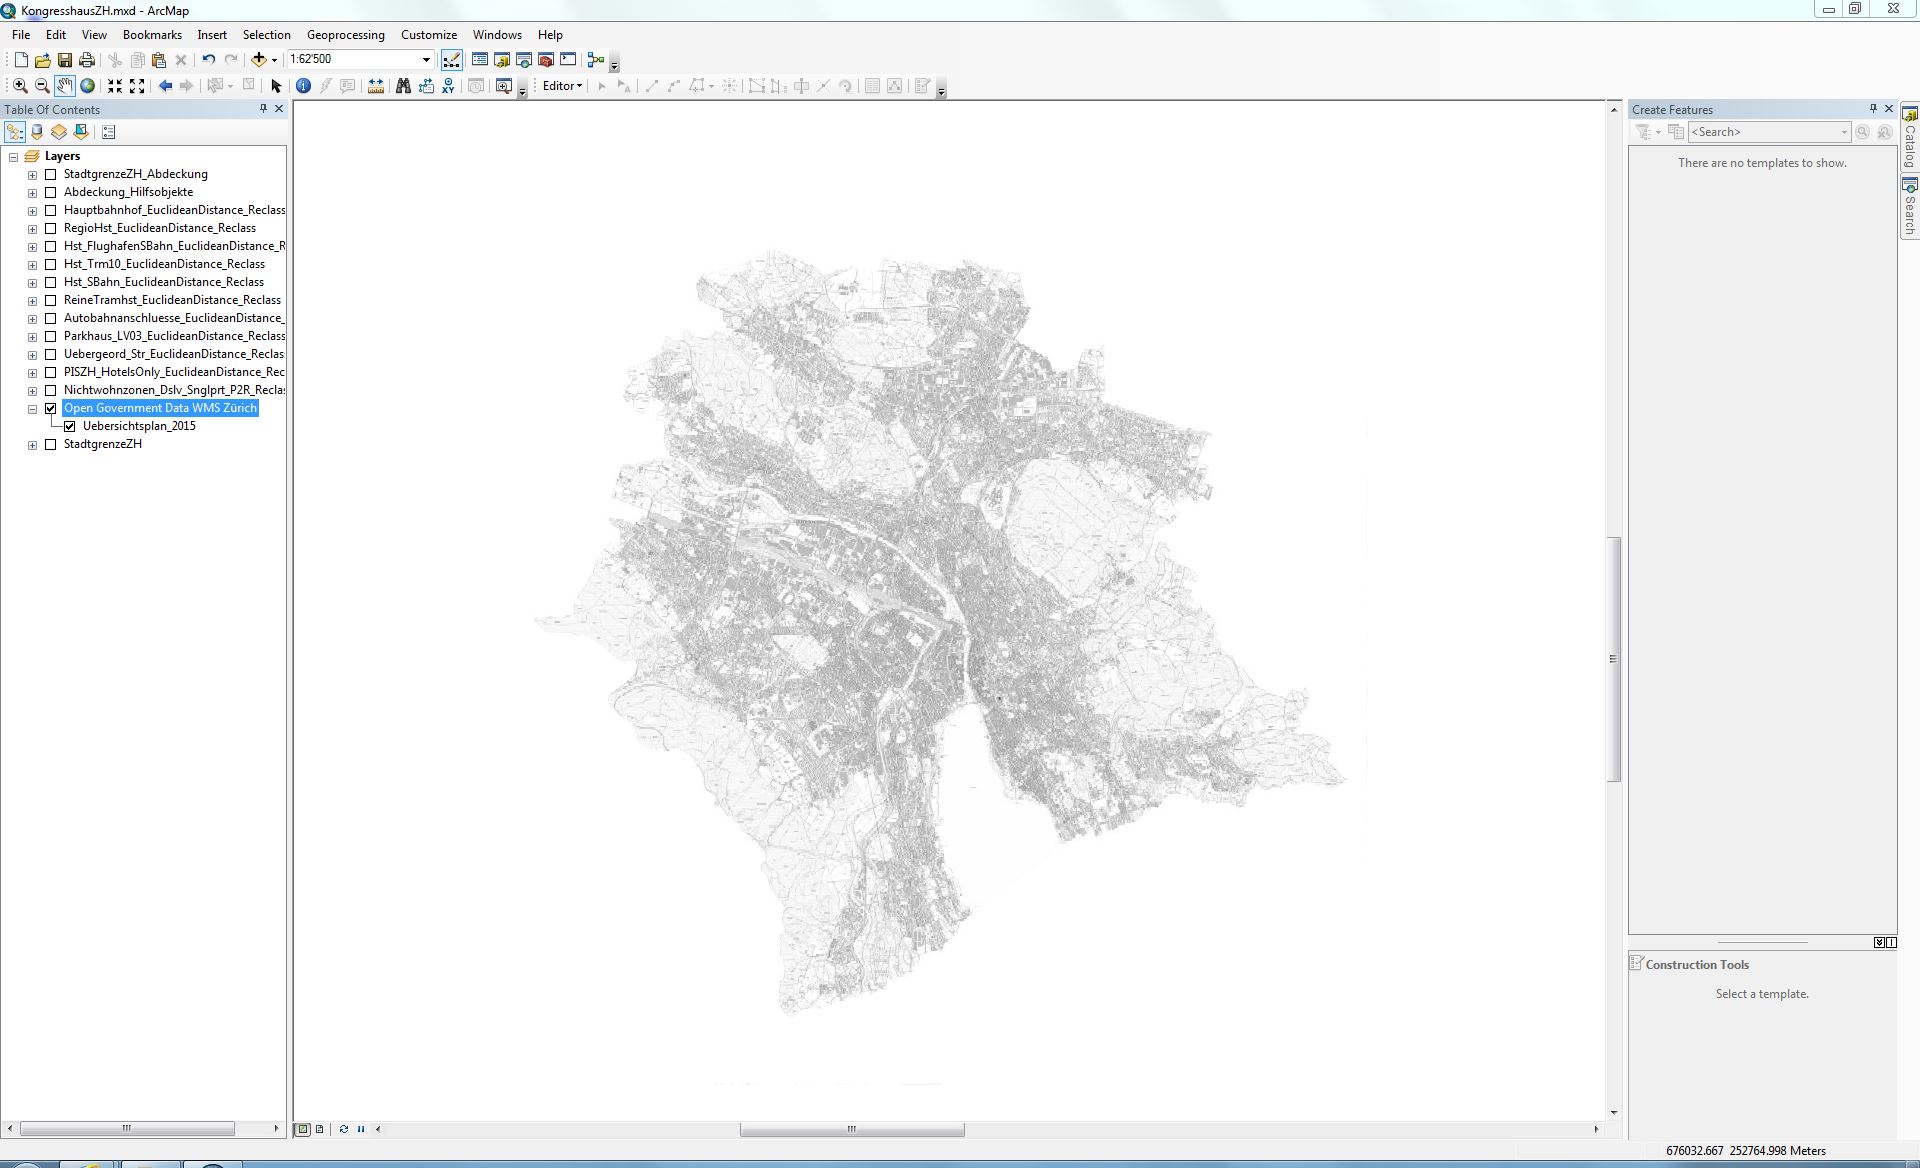Open the Catalog side tab
Screen dimensions: 1920x1168
(x=1909, y=138)
